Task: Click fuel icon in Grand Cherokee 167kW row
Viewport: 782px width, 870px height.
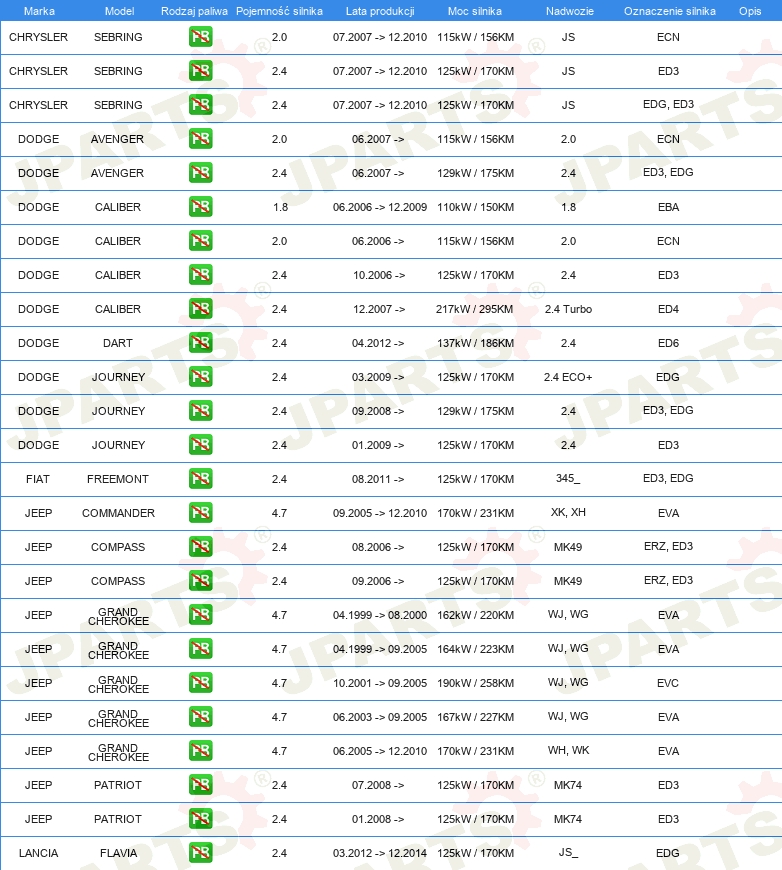Action: 200,717
